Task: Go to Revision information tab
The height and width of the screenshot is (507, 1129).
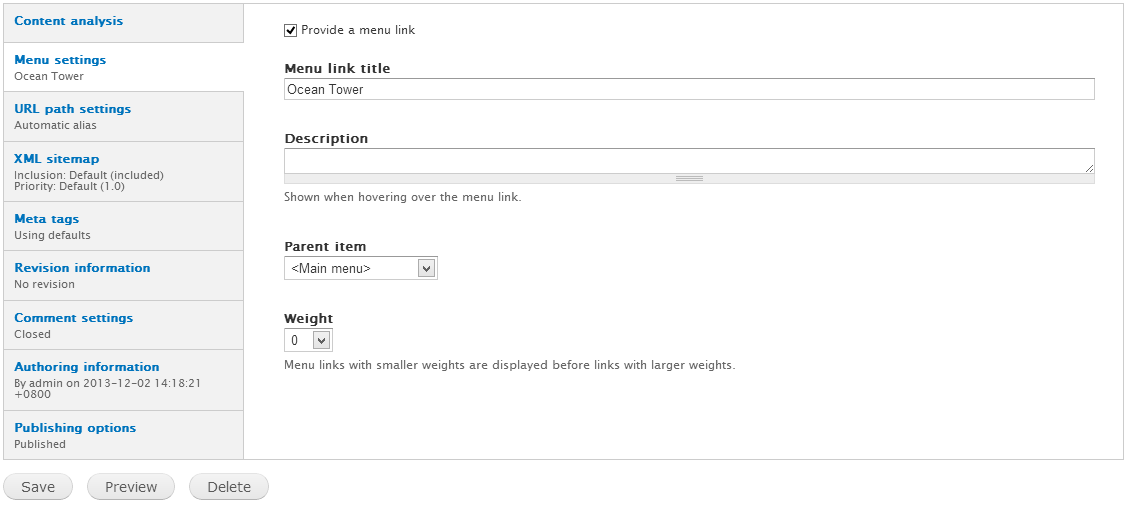Action: tap(82, 268)
